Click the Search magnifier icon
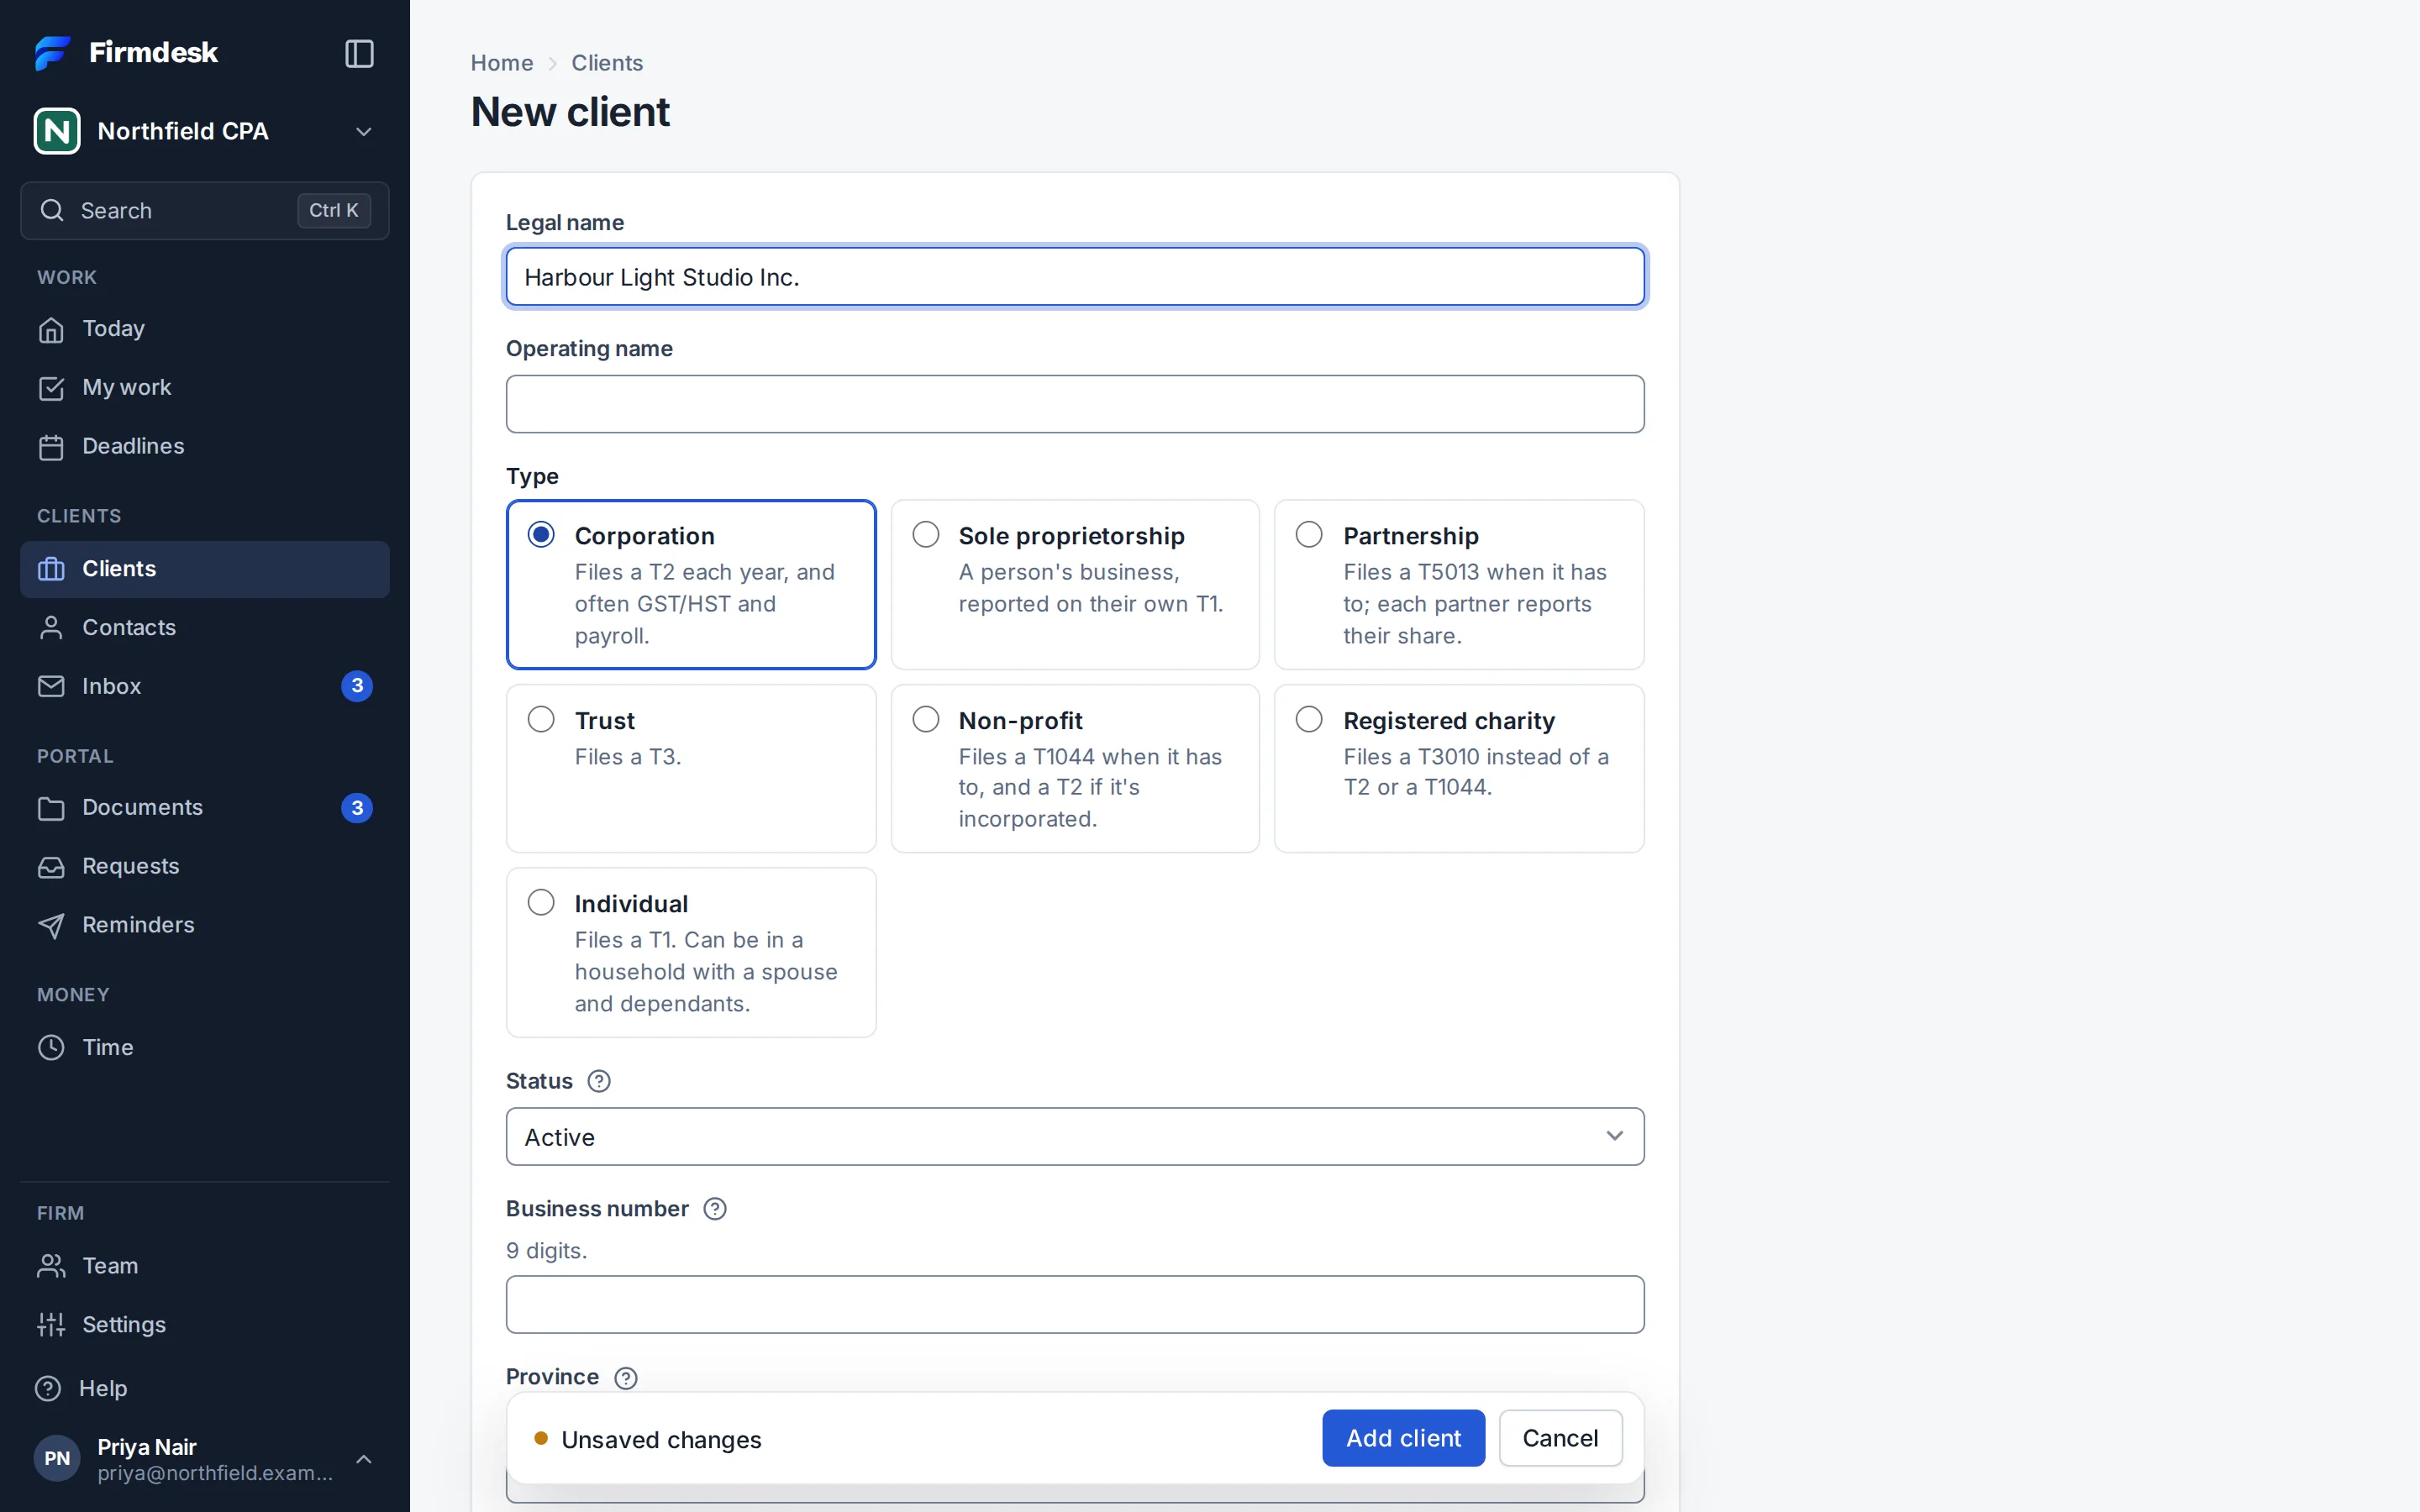 tap(52, 210)
